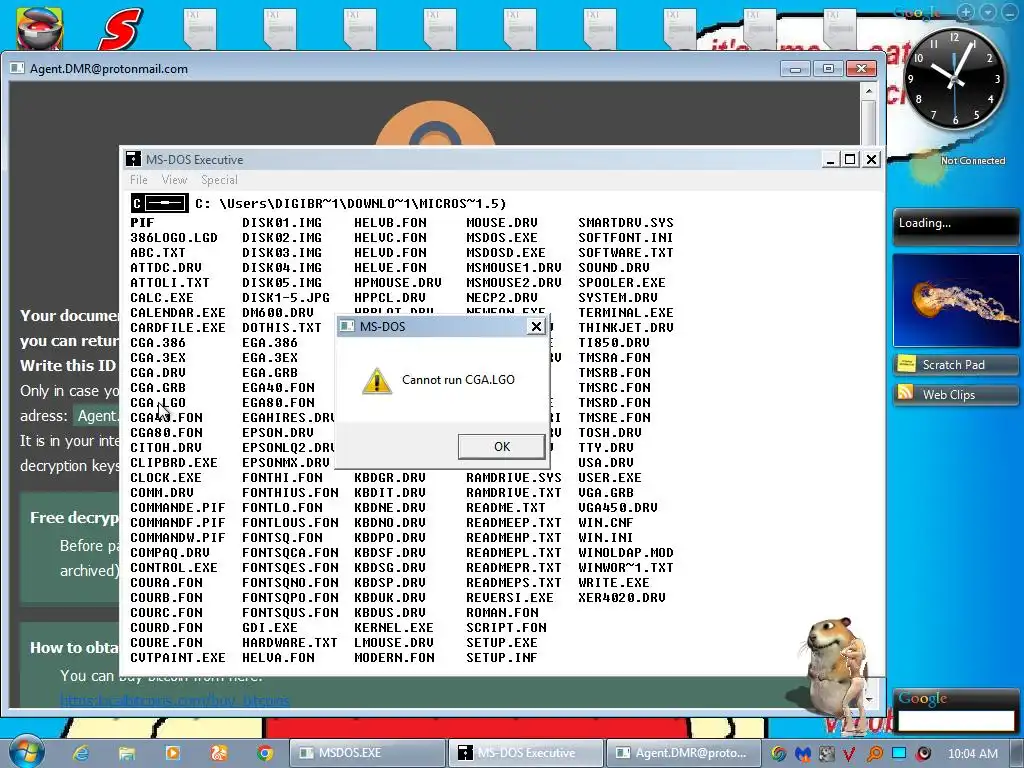The image size is (1024, 768).
Task: Select WRITE.EXE in the file list
Action: coord(614,583)
